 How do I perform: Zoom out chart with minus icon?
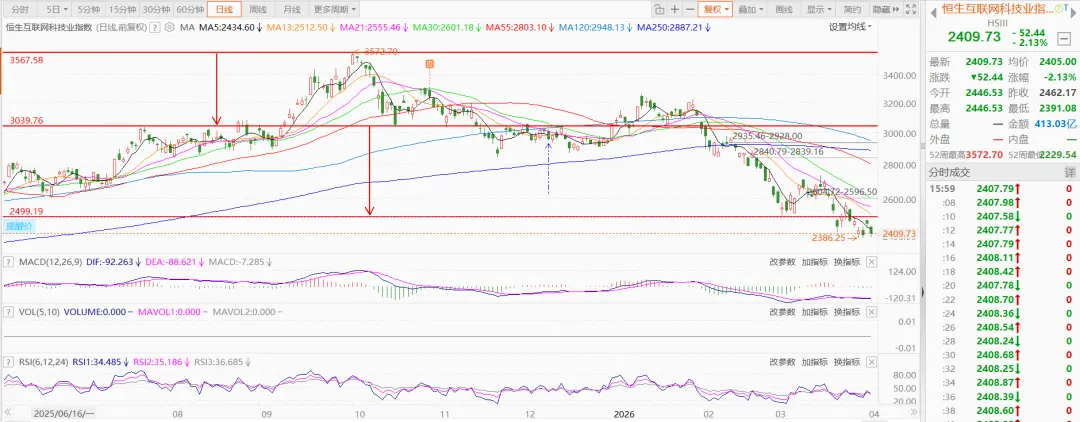point(689,10)
